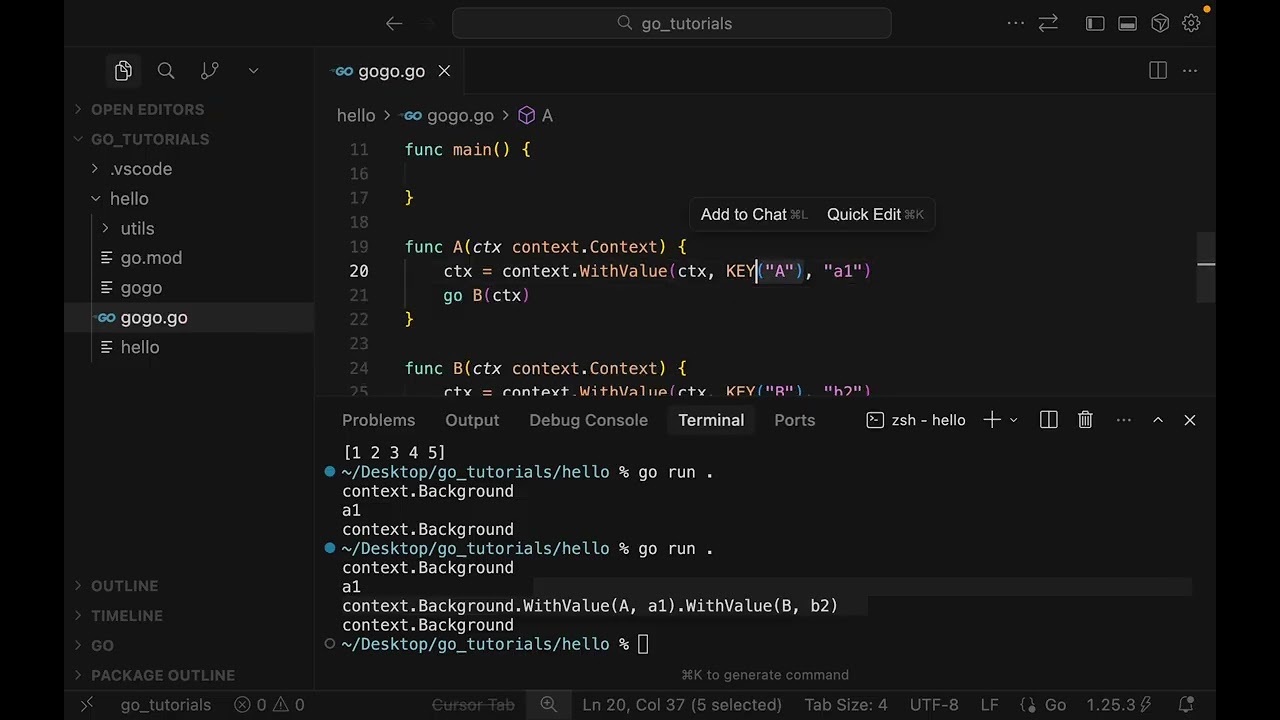Open the new terminal profile dropdown arrow

point(1013,420)
